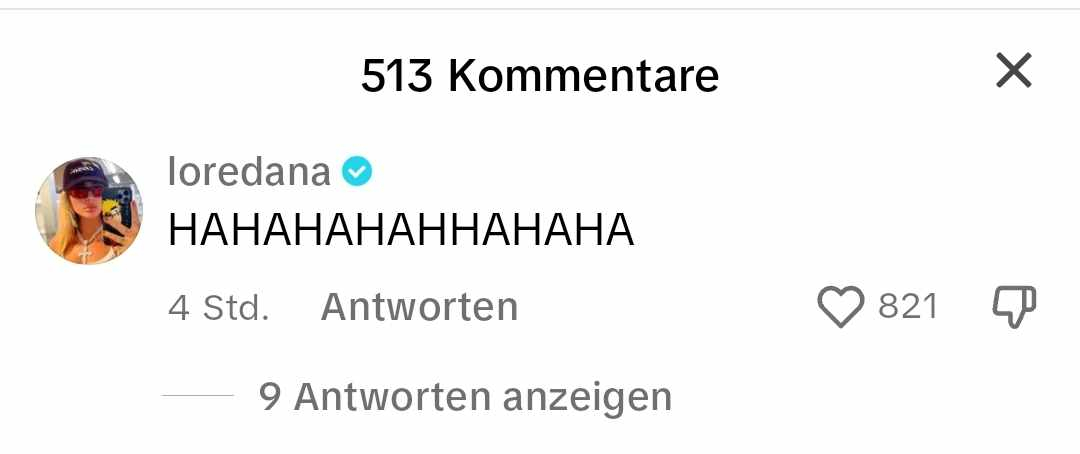Toggle the thumbs-down on loredana's comment
Screen dimensions: 1080x454
tap(1014, 308)
